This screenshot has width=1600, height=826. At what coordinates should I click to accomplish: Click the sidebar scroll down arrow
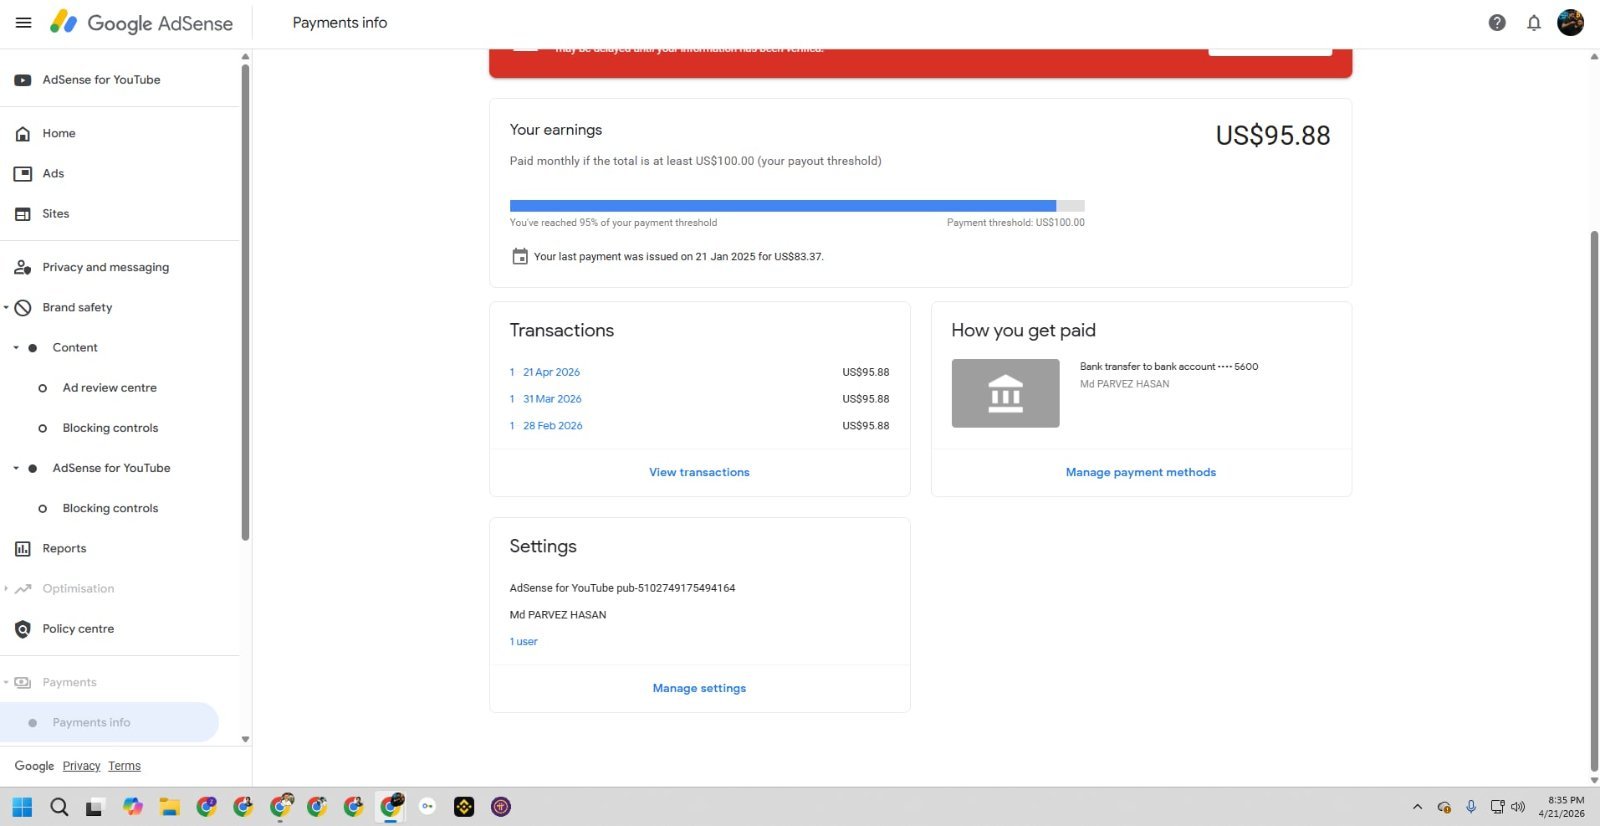pos(245,740)
